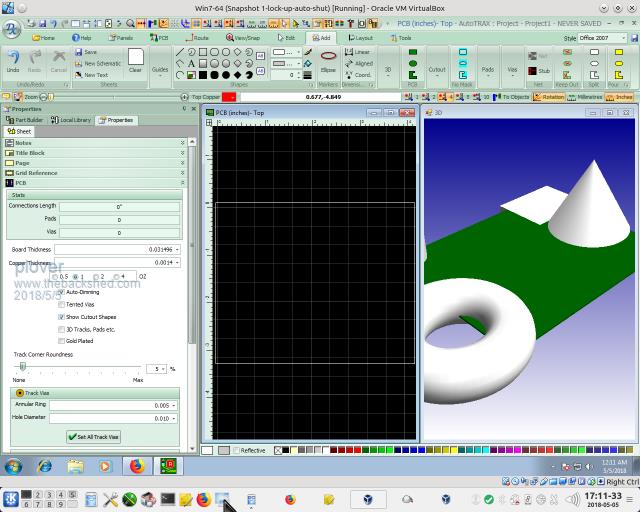This screenshot has width=640, height=512.
Task: Open the Local Library panel tab
Action: coord(72,120)
